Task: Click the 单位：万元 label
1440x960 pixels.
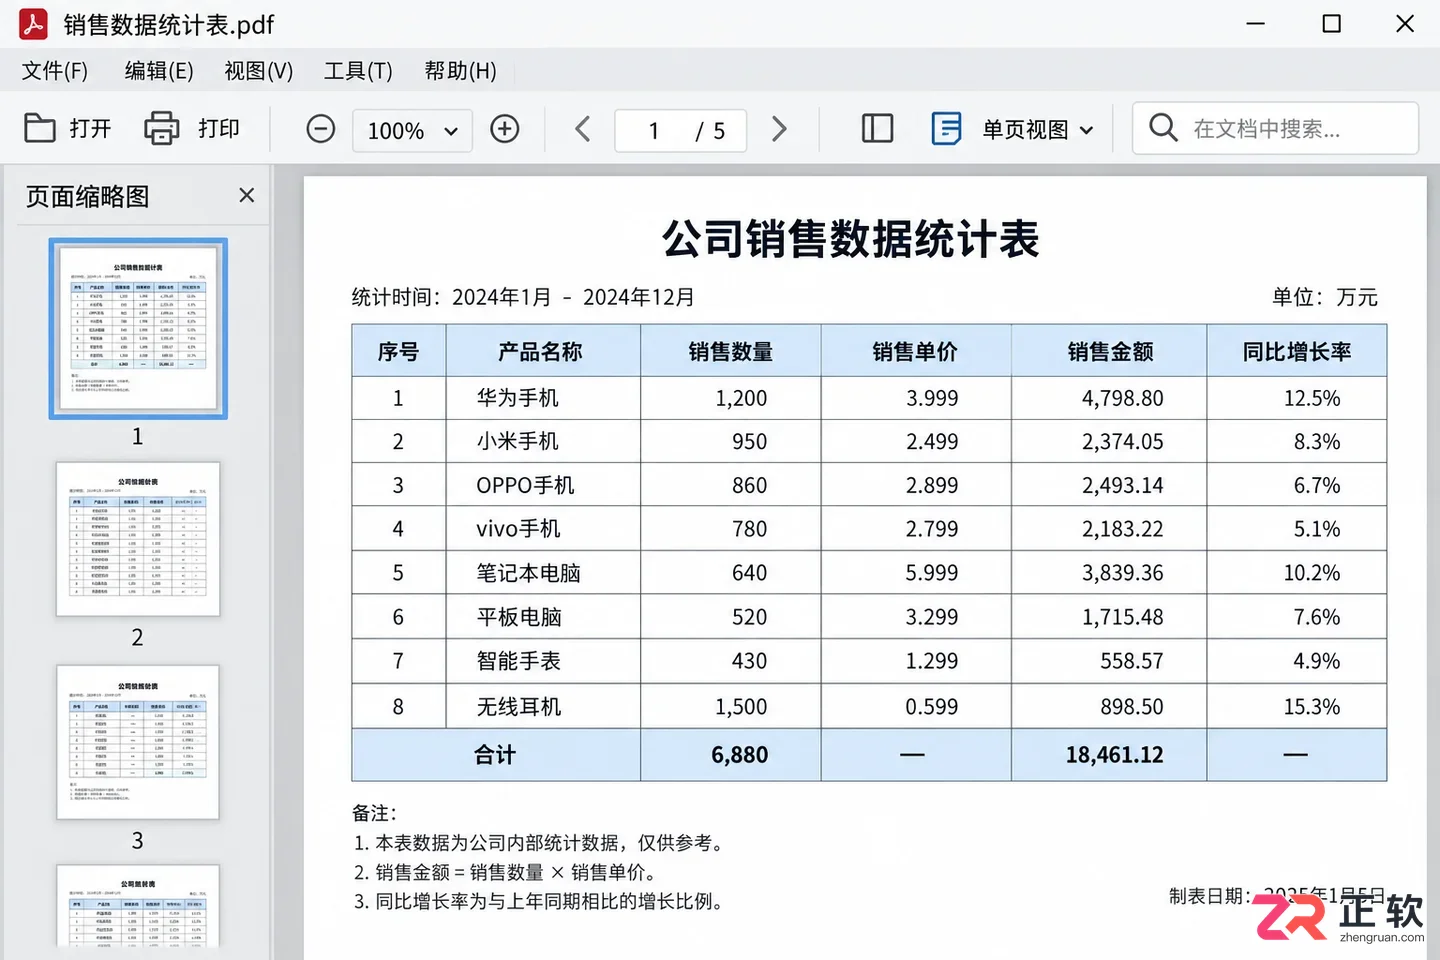Action: tap(1324, 297)
